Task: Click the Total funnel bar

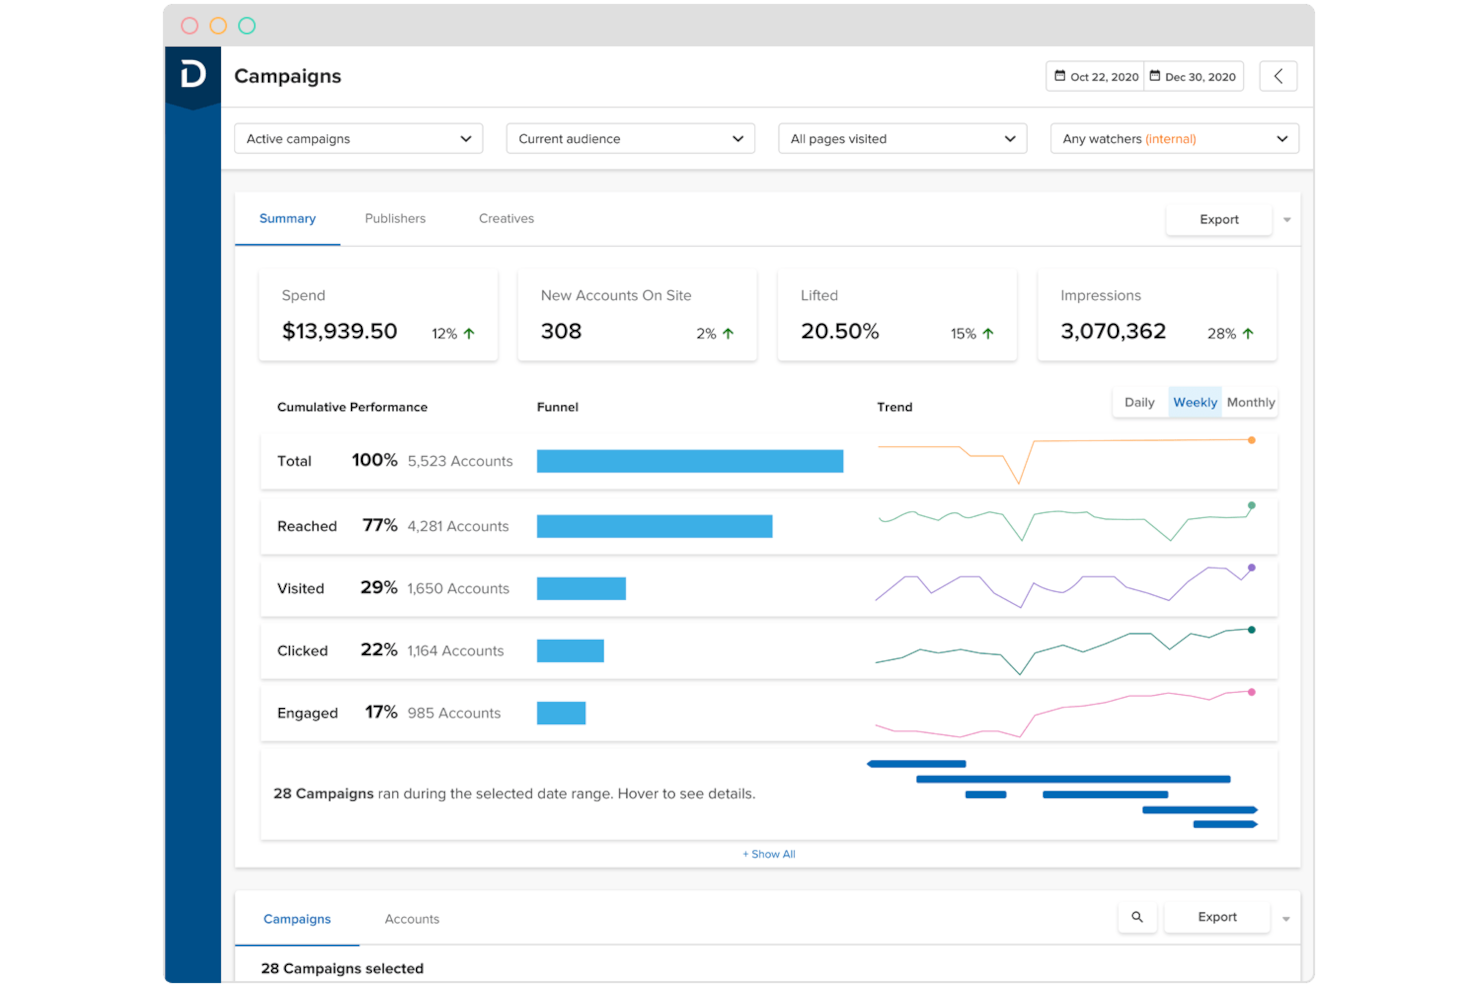Action: click(x=690, y=461)
